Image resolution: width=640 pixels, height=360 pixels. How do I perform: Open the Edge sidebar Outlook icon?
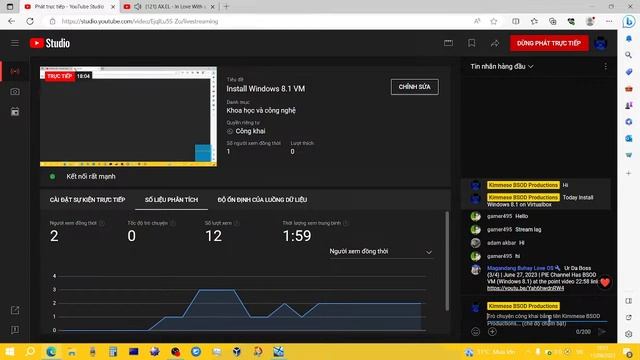[629, 139]
